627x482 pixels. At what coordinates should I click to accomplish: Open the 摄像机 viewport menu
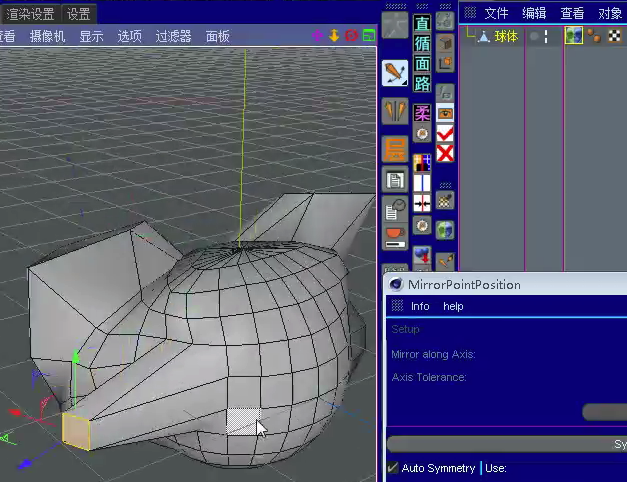(x=47, y=36)
